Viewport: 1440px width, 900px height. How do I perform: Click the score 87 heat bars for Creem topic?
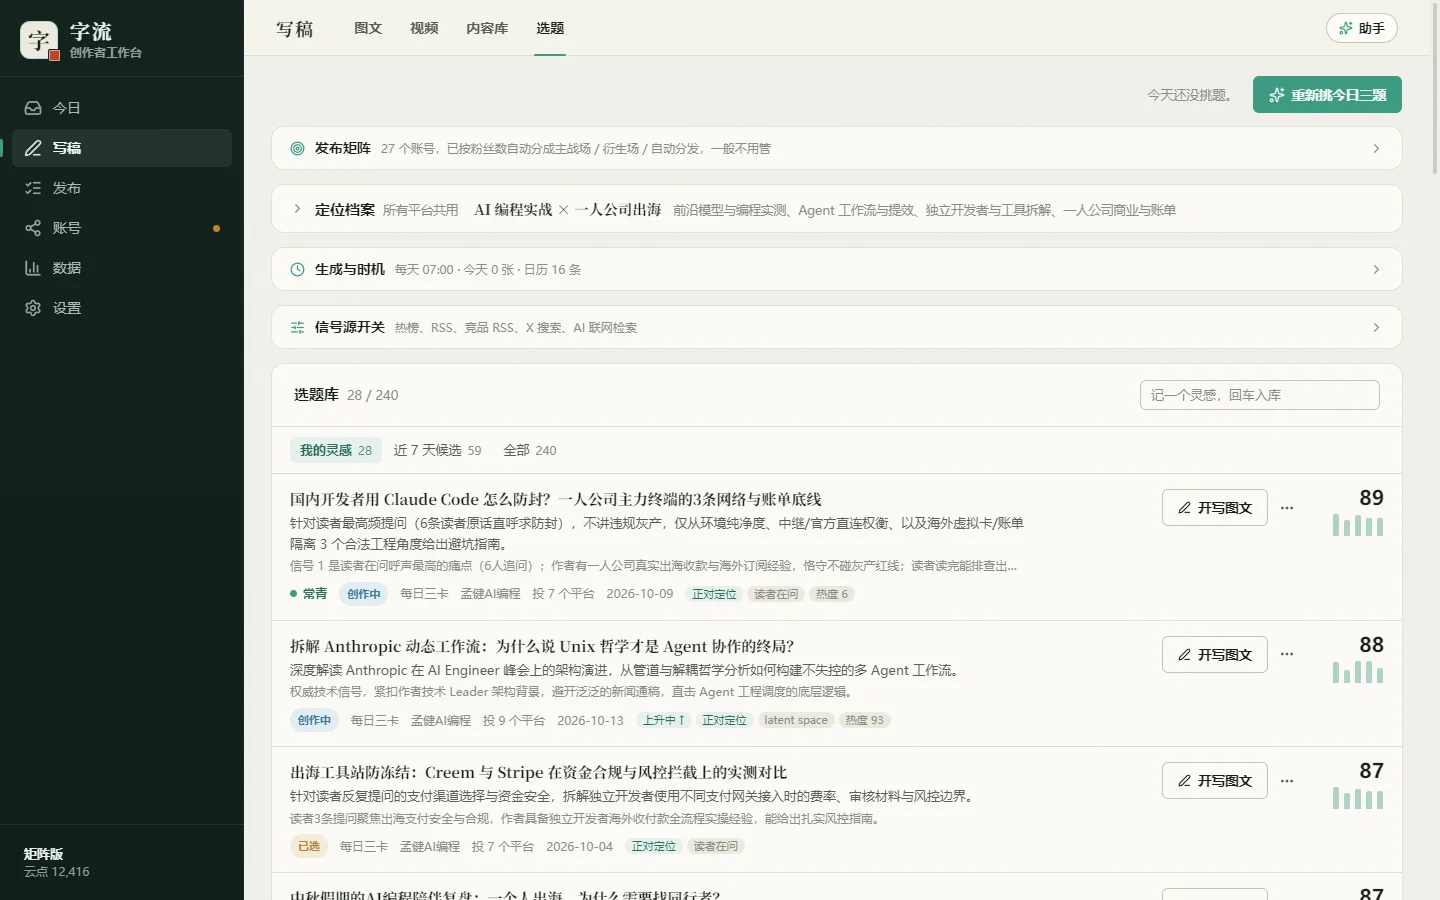click(x=1358, y=797)
